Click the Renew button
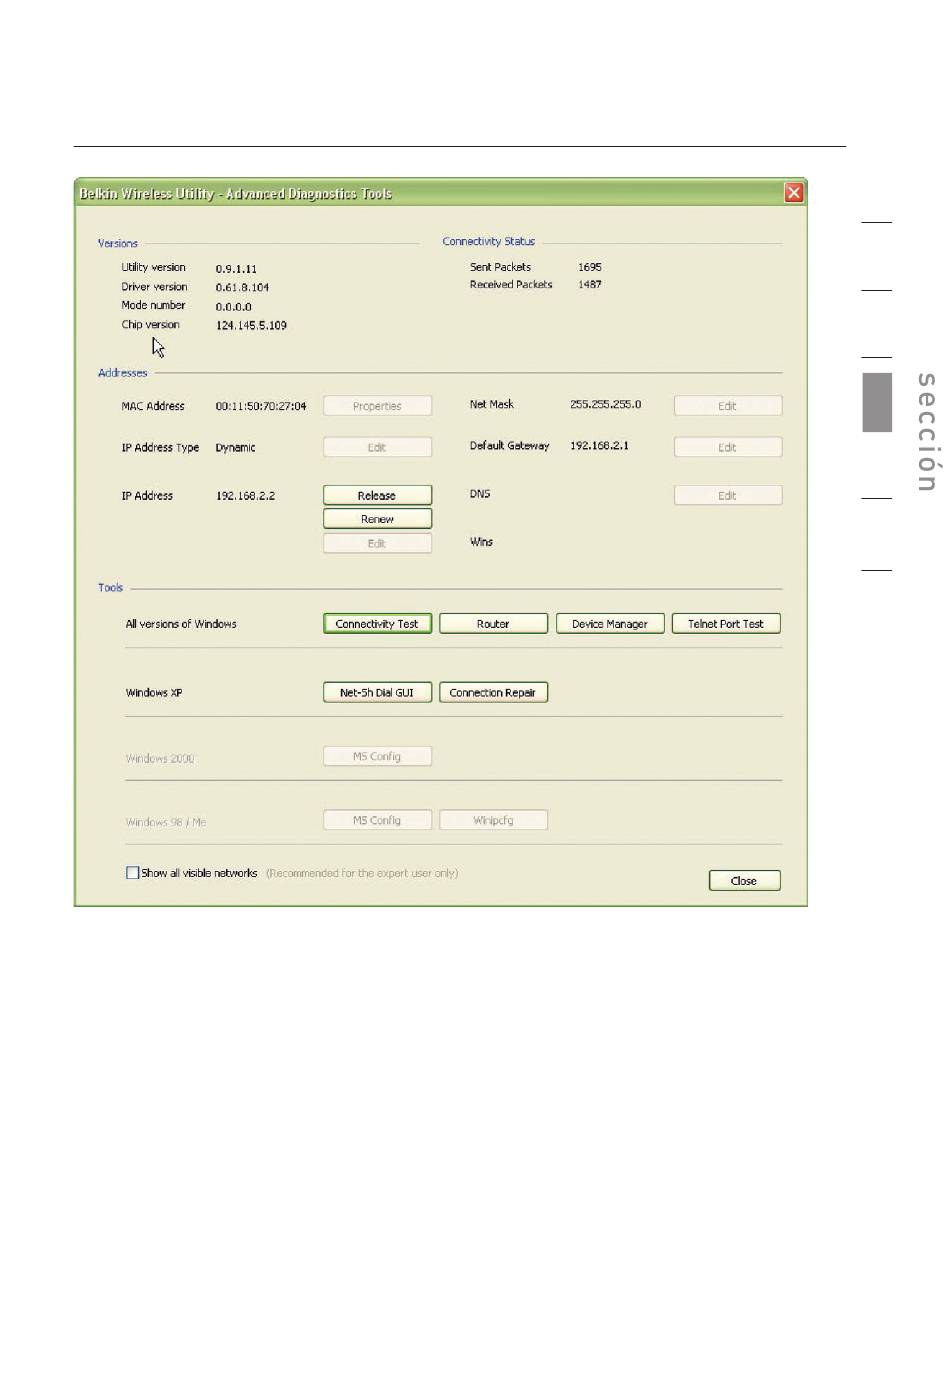The width and height of the screenshot is (950, 1373). click(x=377, y=519)
